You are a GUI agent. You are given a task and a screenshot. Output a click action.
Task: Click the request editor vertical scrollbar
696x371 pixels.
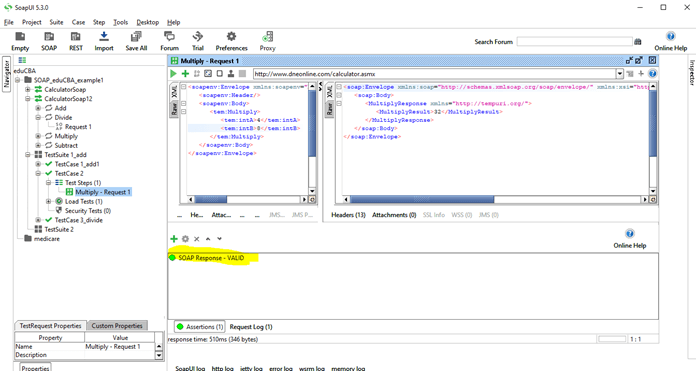312,139
